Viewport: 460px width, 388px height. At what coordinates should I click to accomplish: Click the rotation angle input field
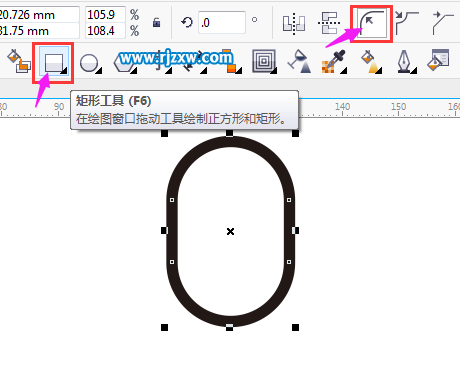222,22
